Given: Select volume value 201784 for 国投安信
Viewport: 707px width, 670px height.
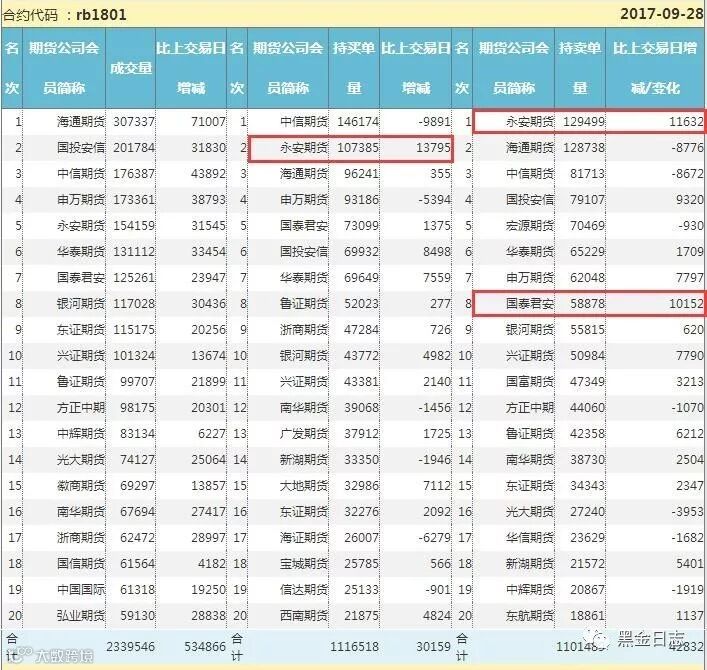Looking at the screenshot, I should pos(134,147).
